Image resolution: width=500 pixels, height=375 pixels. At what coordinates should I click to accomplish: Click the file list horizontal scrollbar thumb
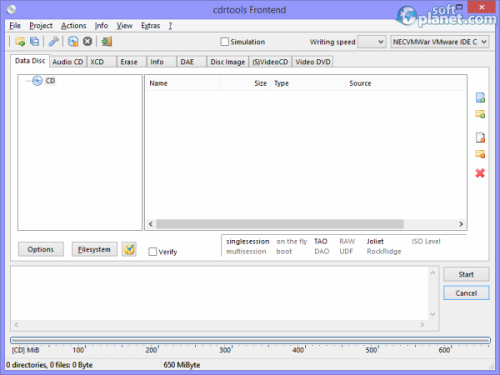280,224
